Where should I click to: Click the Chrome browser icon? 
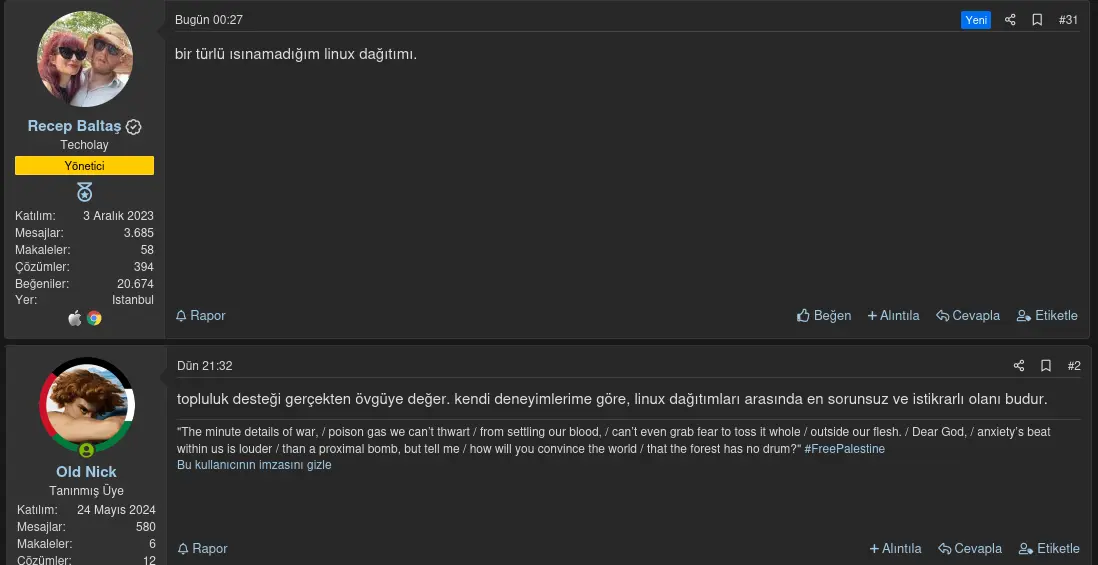pos(95,319)
